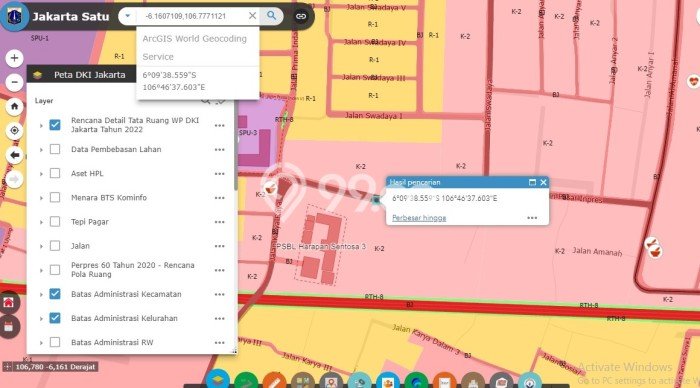This screenshot has height=388, width=700.
Task: Open the blue layer list widget
Action: point(218,380)
